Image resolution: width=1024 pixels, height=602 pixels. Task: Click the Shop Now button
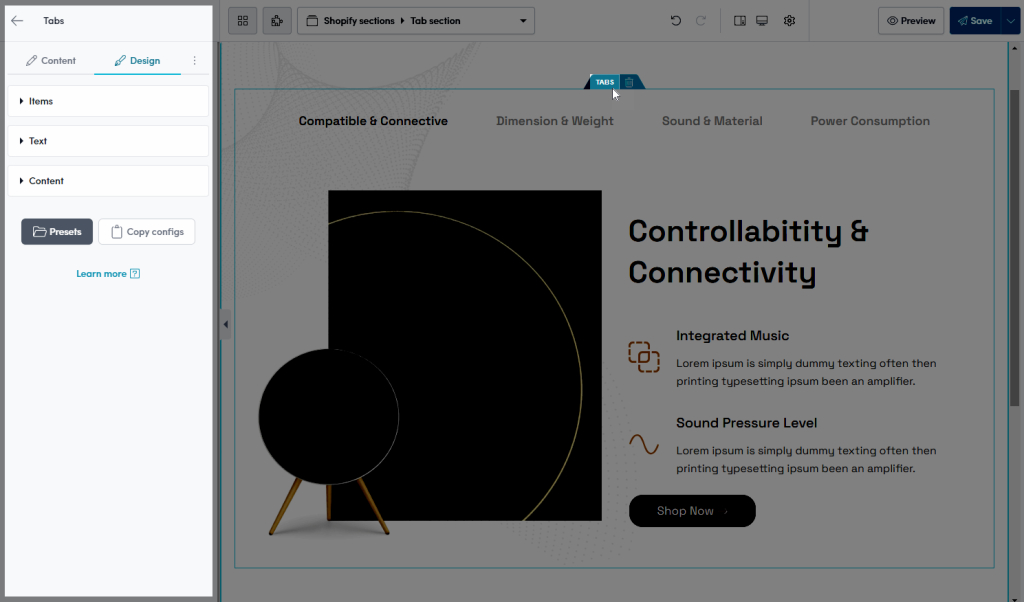pyautogui.click(x=692, y=511)
